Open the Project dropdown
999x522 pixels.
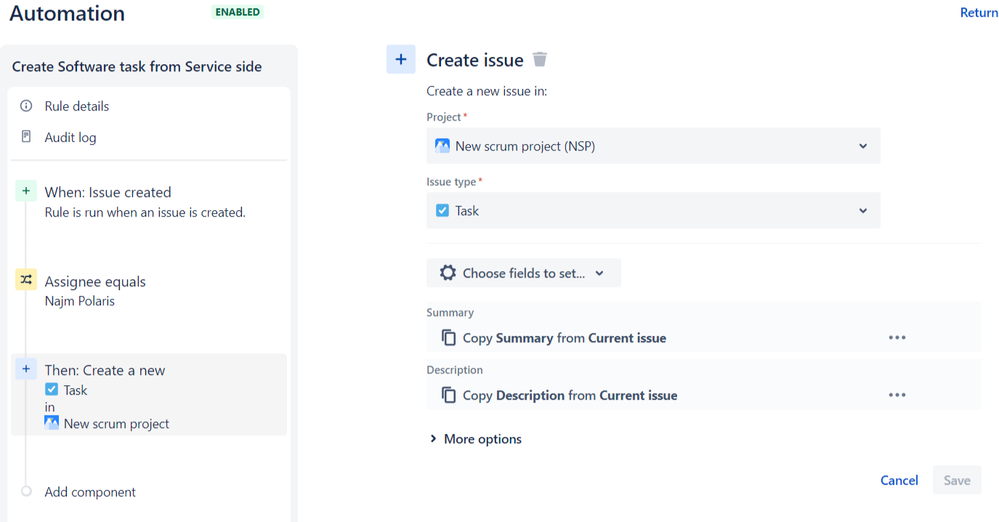click(x=653, y=146)
